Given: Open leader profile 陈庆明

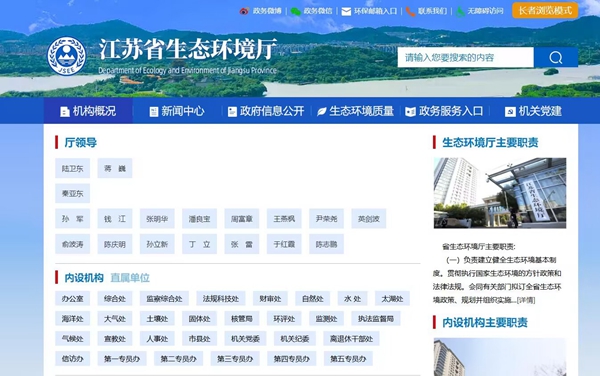Looking at the screenshot, I should (x=115, y=244).
